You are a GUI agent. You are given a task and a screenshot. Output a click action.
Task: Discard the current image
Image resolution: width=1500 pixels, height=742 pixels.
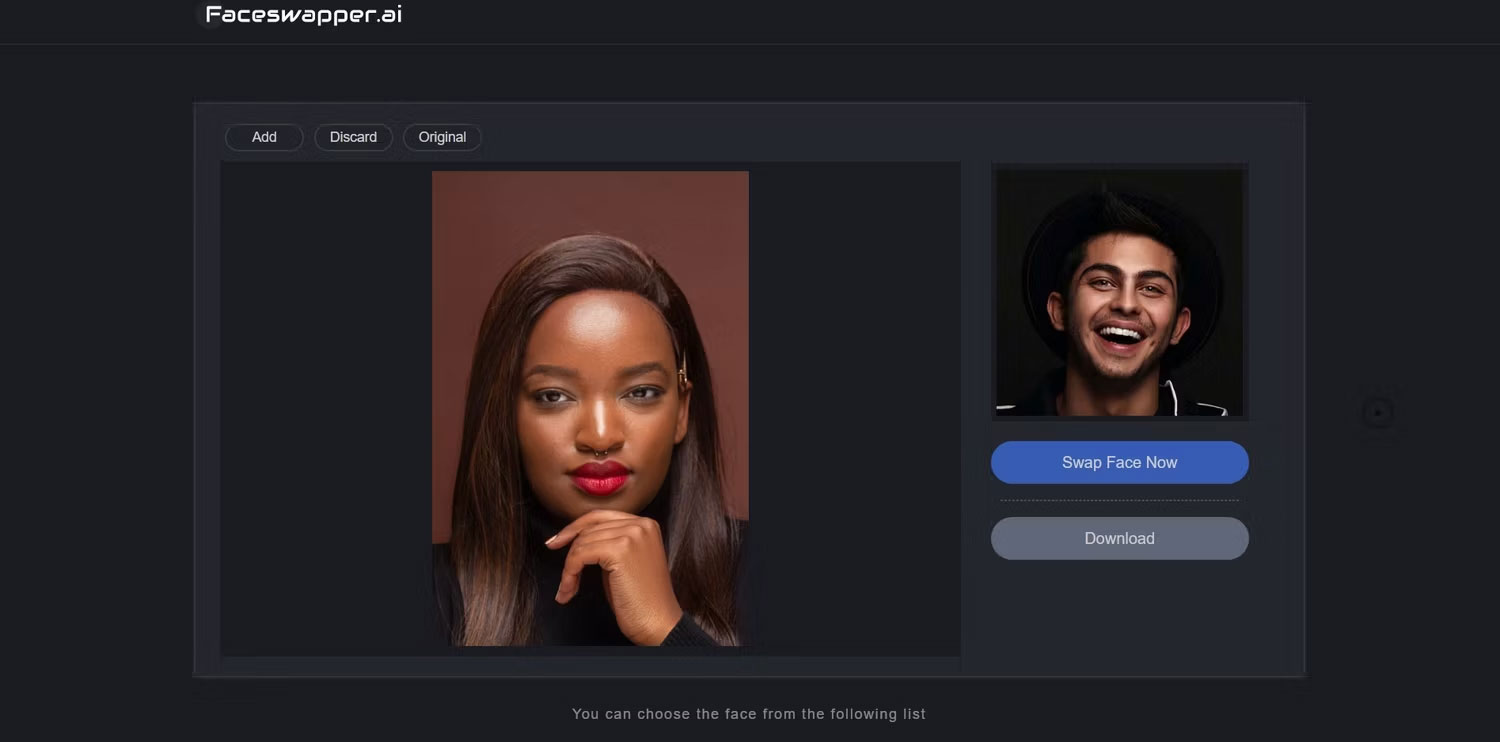[353, 137]
